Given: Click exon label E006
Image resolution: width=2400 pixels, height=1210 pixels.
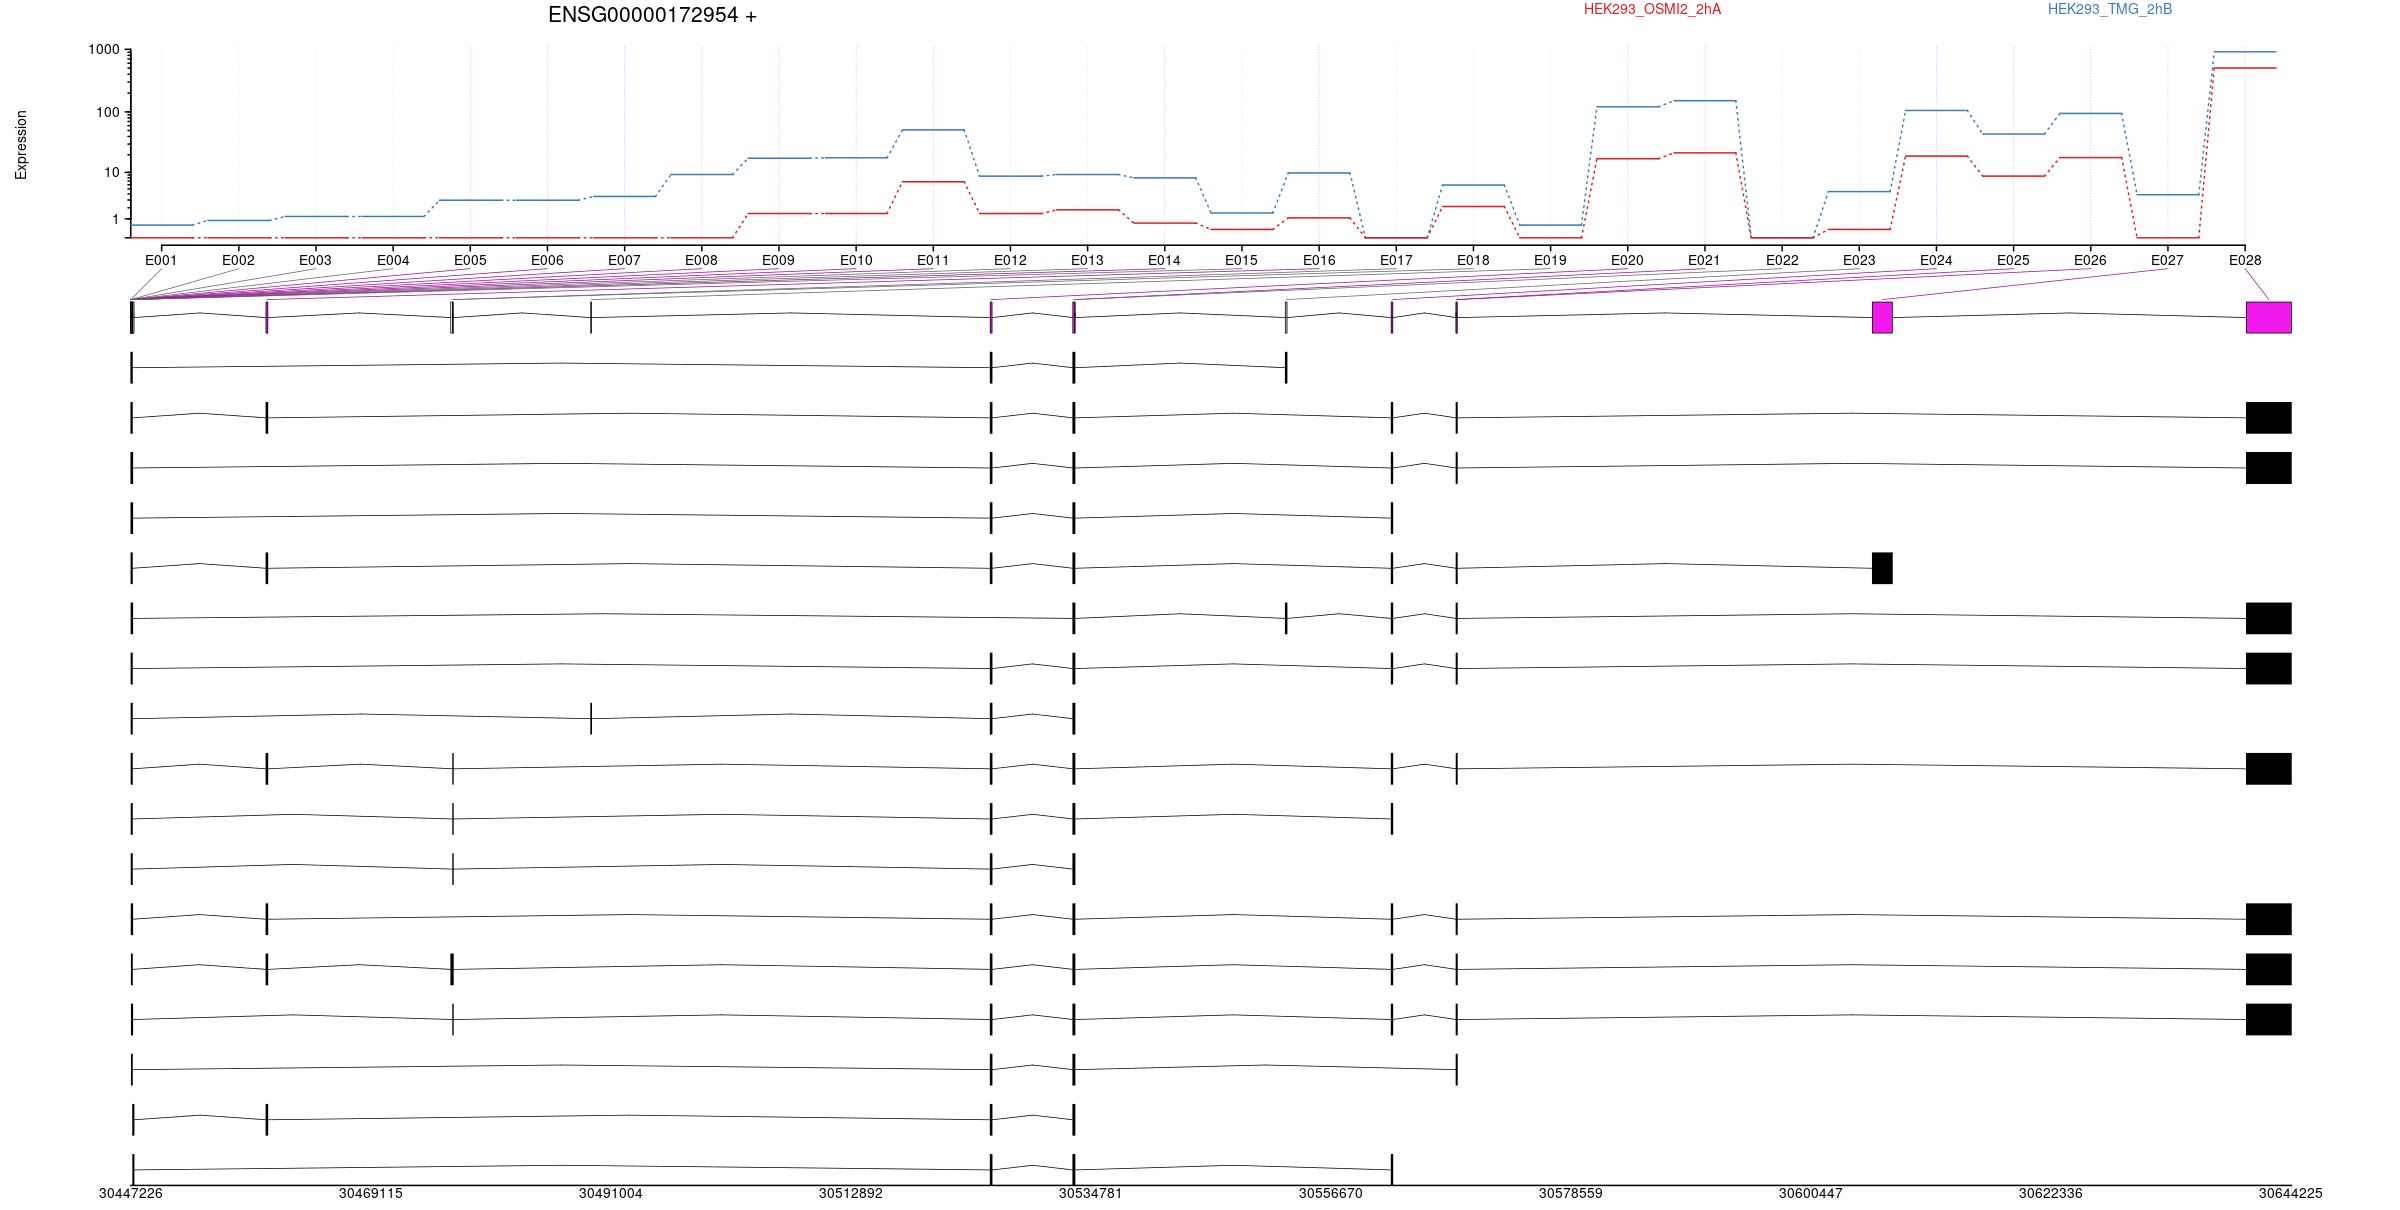Looking at the screenshot, I should click(547, 260).
